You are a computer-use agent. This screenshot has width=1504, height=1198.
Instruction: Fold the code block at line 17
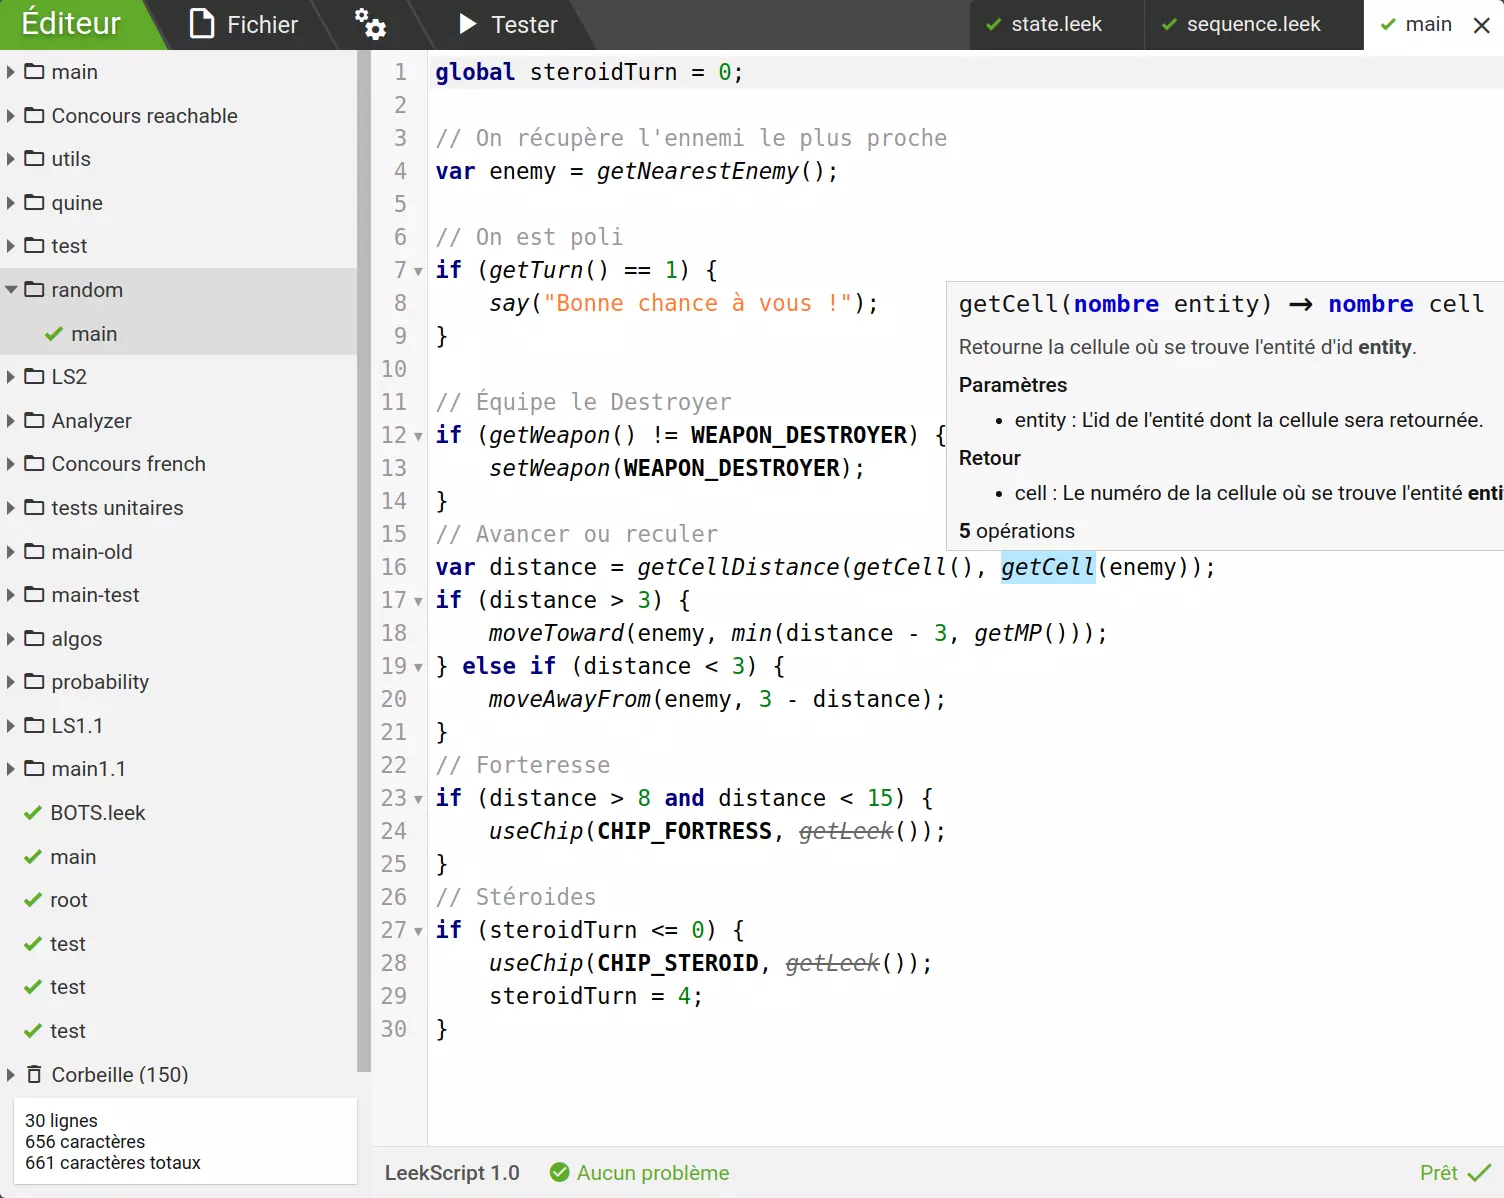[x=418, y=601]
